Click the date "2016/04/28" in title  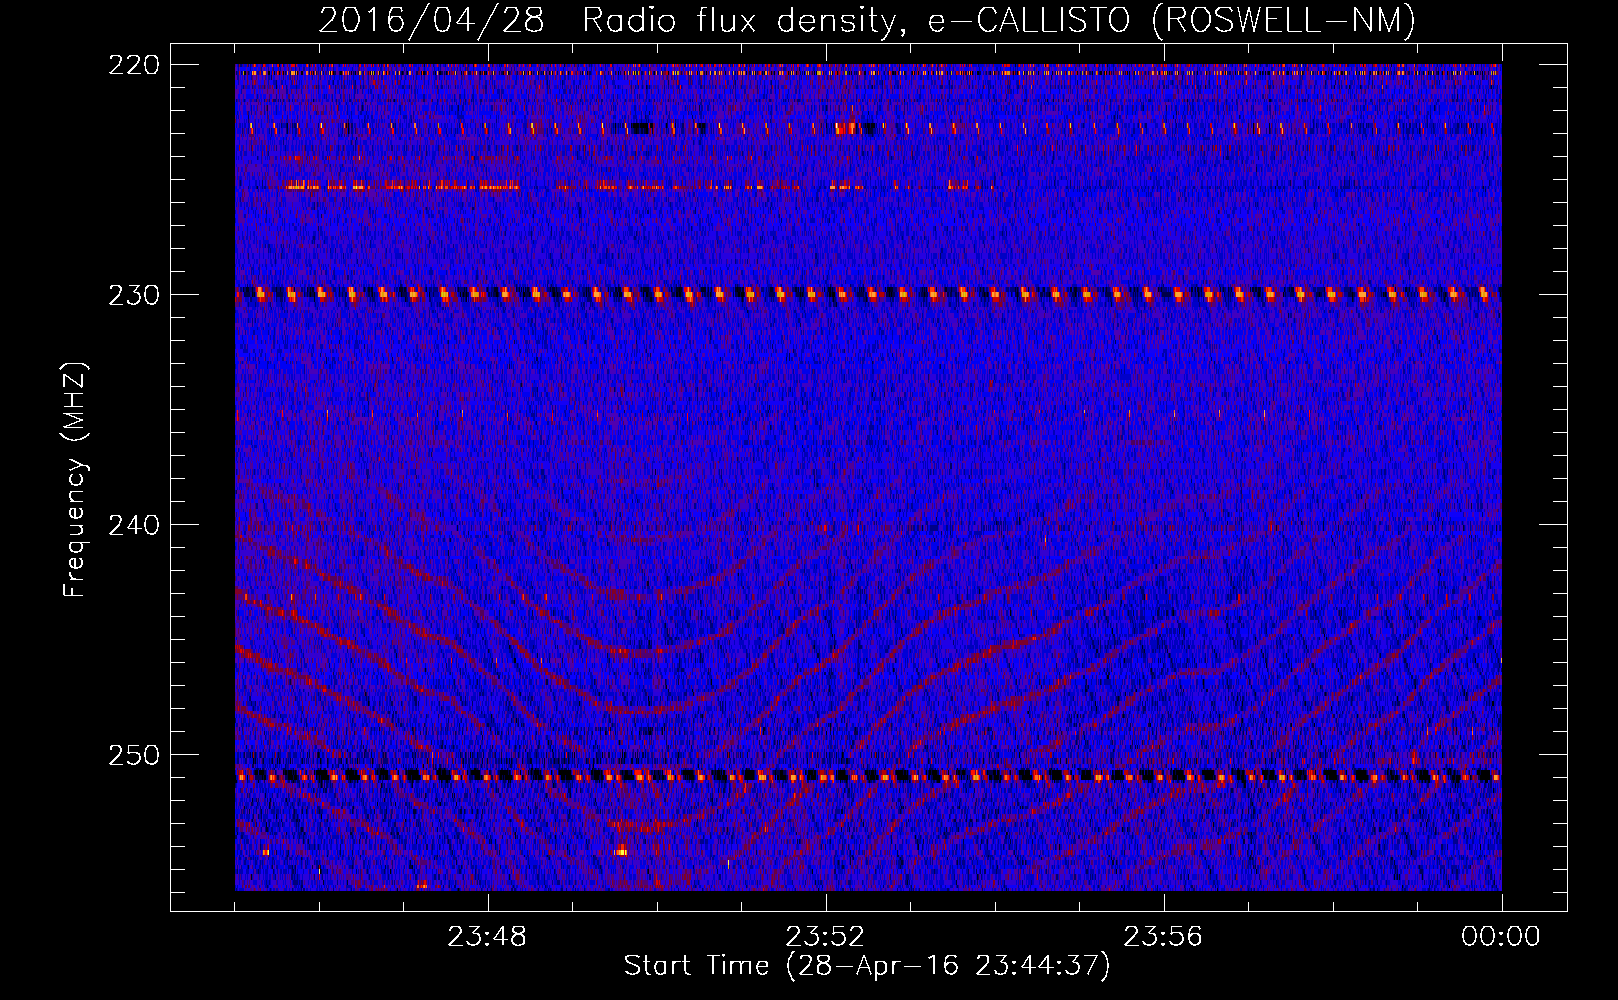pos(431,20)
